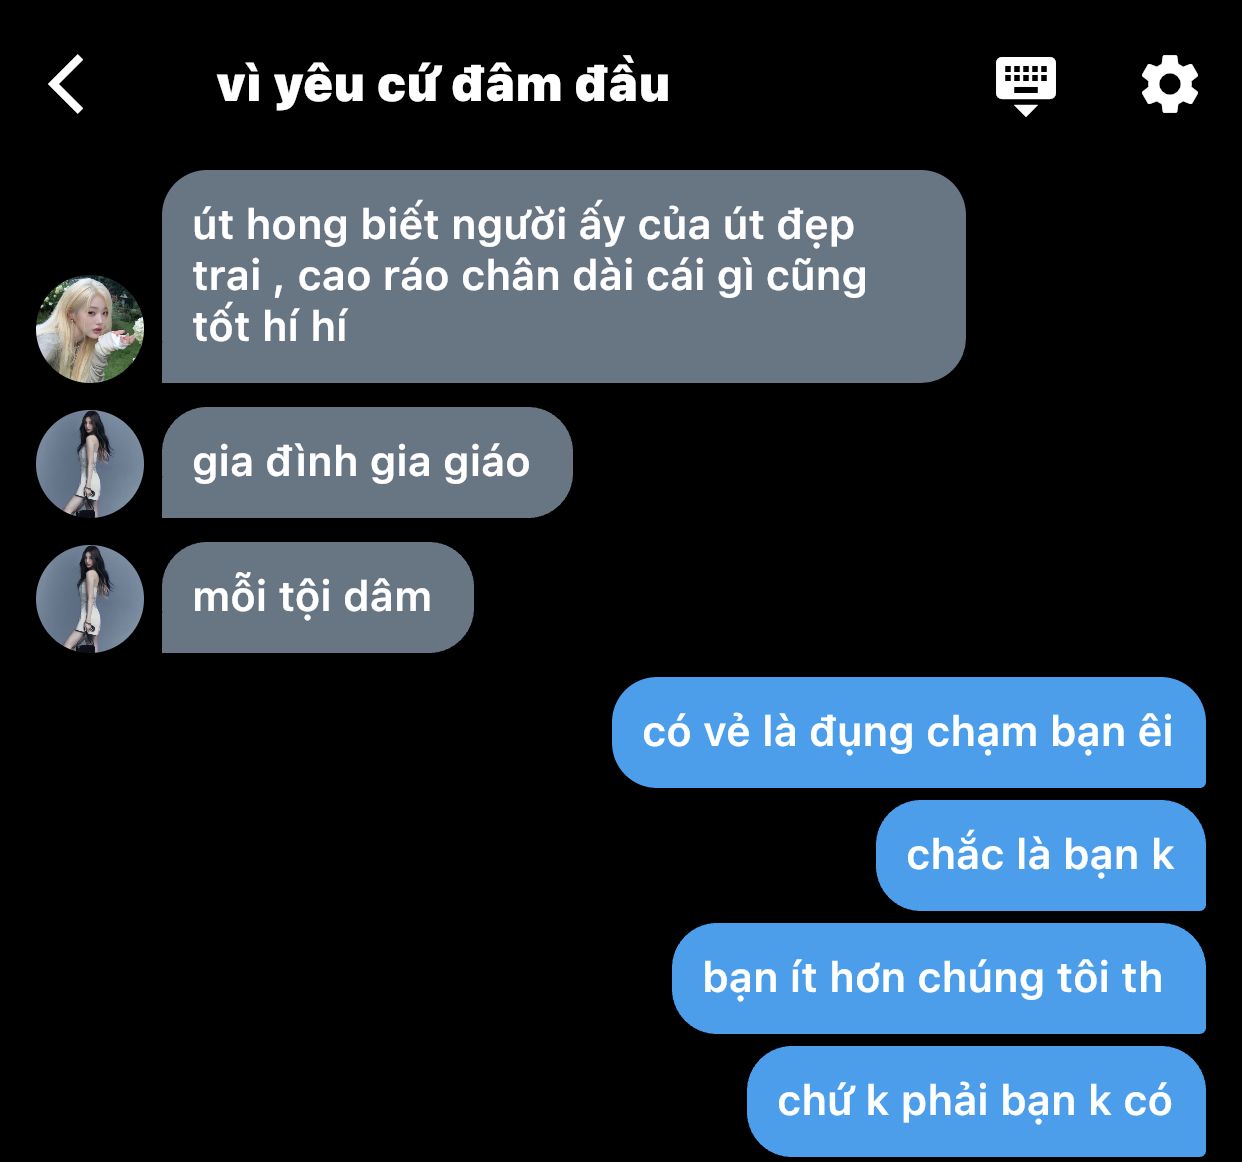Click the cog icon in header
1242x1162 pixels.
1170,85
